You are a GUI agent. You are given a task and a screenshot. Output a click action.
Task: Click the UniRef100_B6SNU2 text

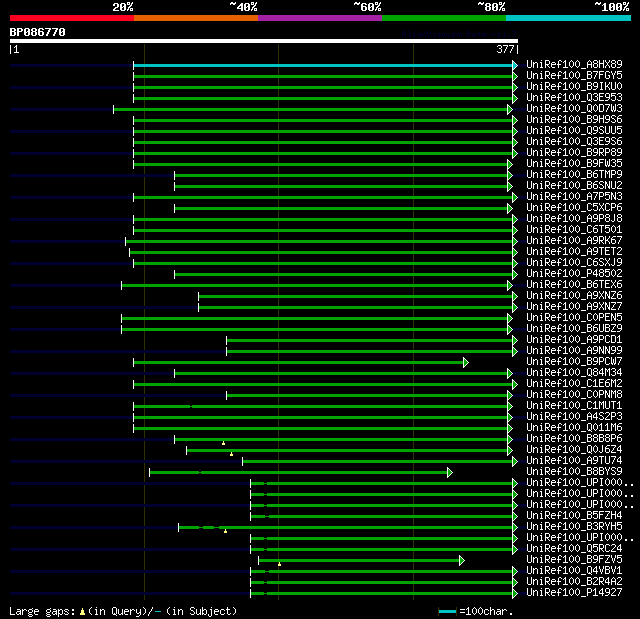[574, 186]
